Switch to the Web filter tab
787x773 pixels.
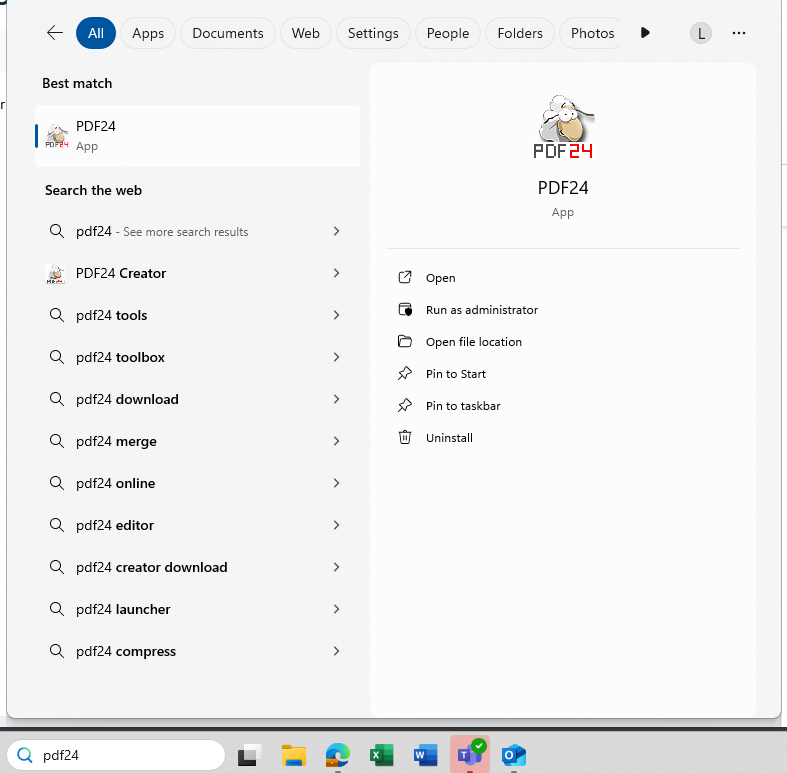306,33
